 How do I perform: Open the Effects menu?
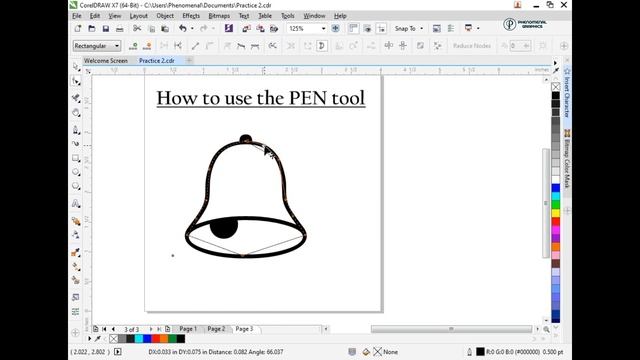191,16
